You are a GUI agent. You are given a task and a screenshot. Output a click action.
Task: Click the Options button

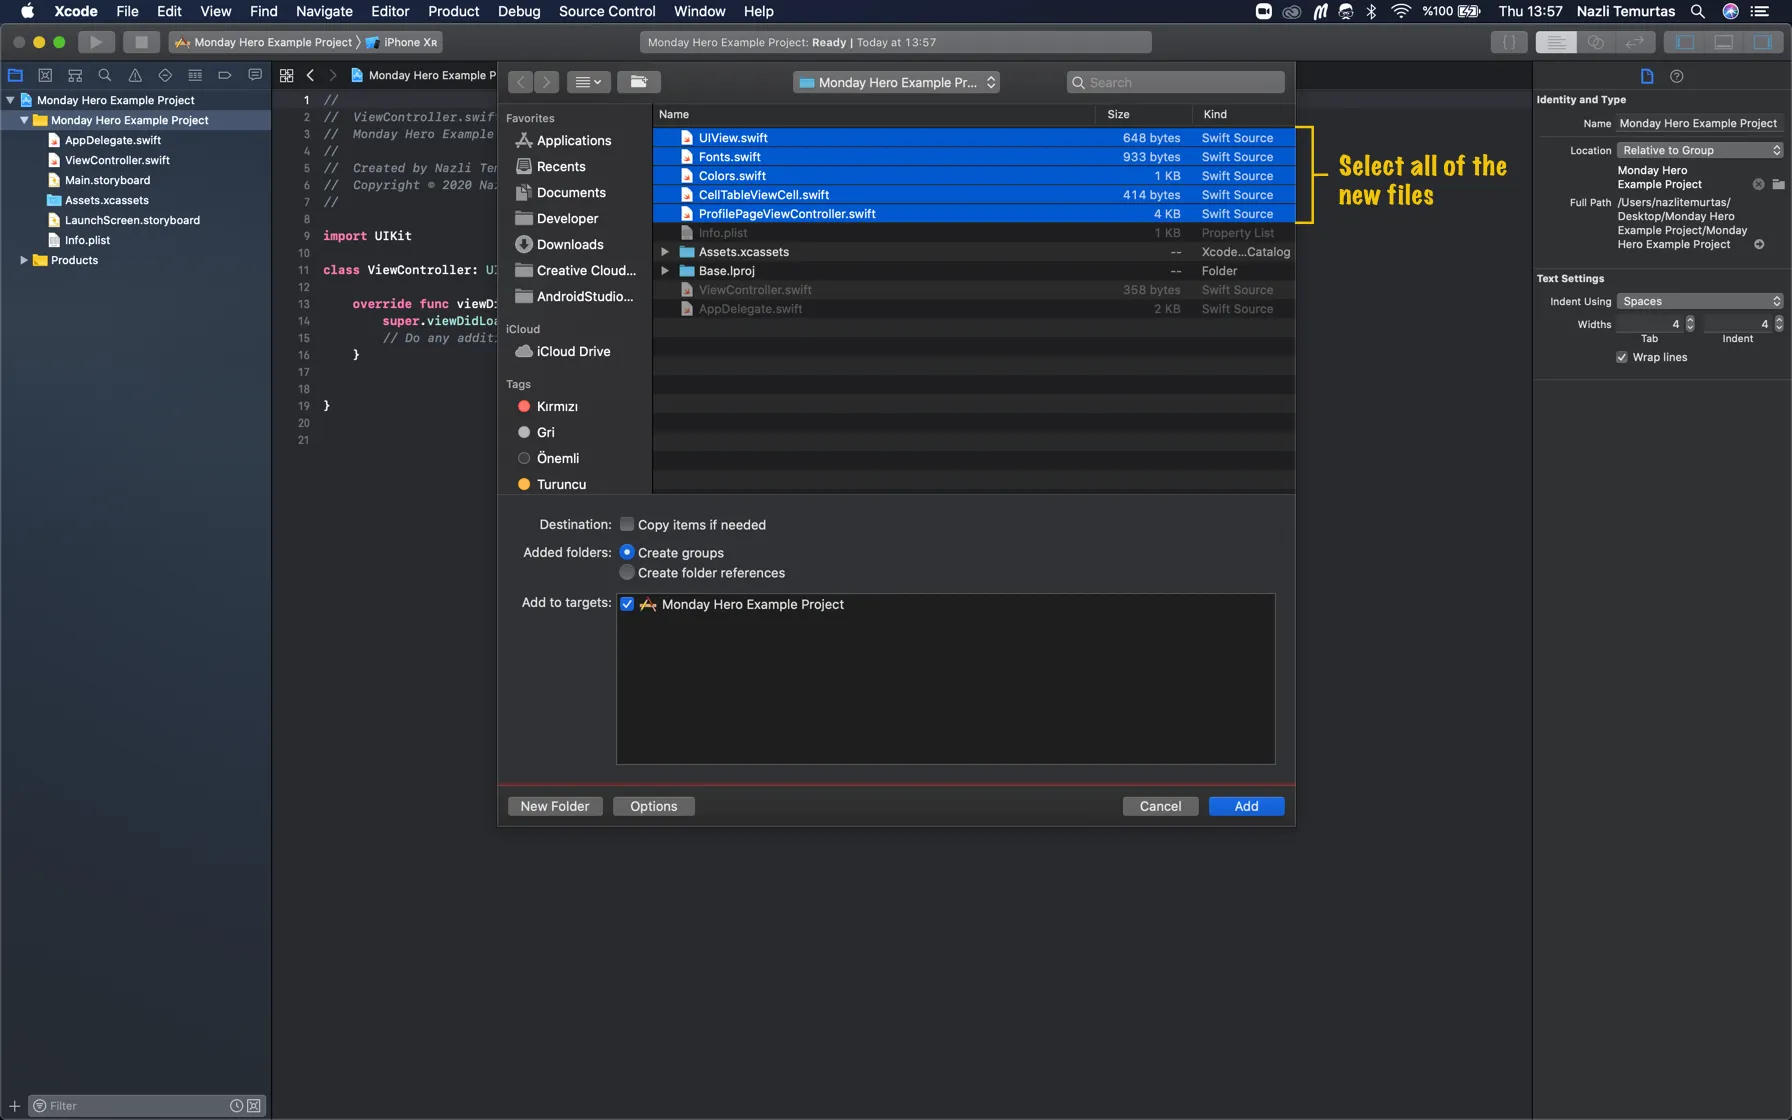point(654,806)
